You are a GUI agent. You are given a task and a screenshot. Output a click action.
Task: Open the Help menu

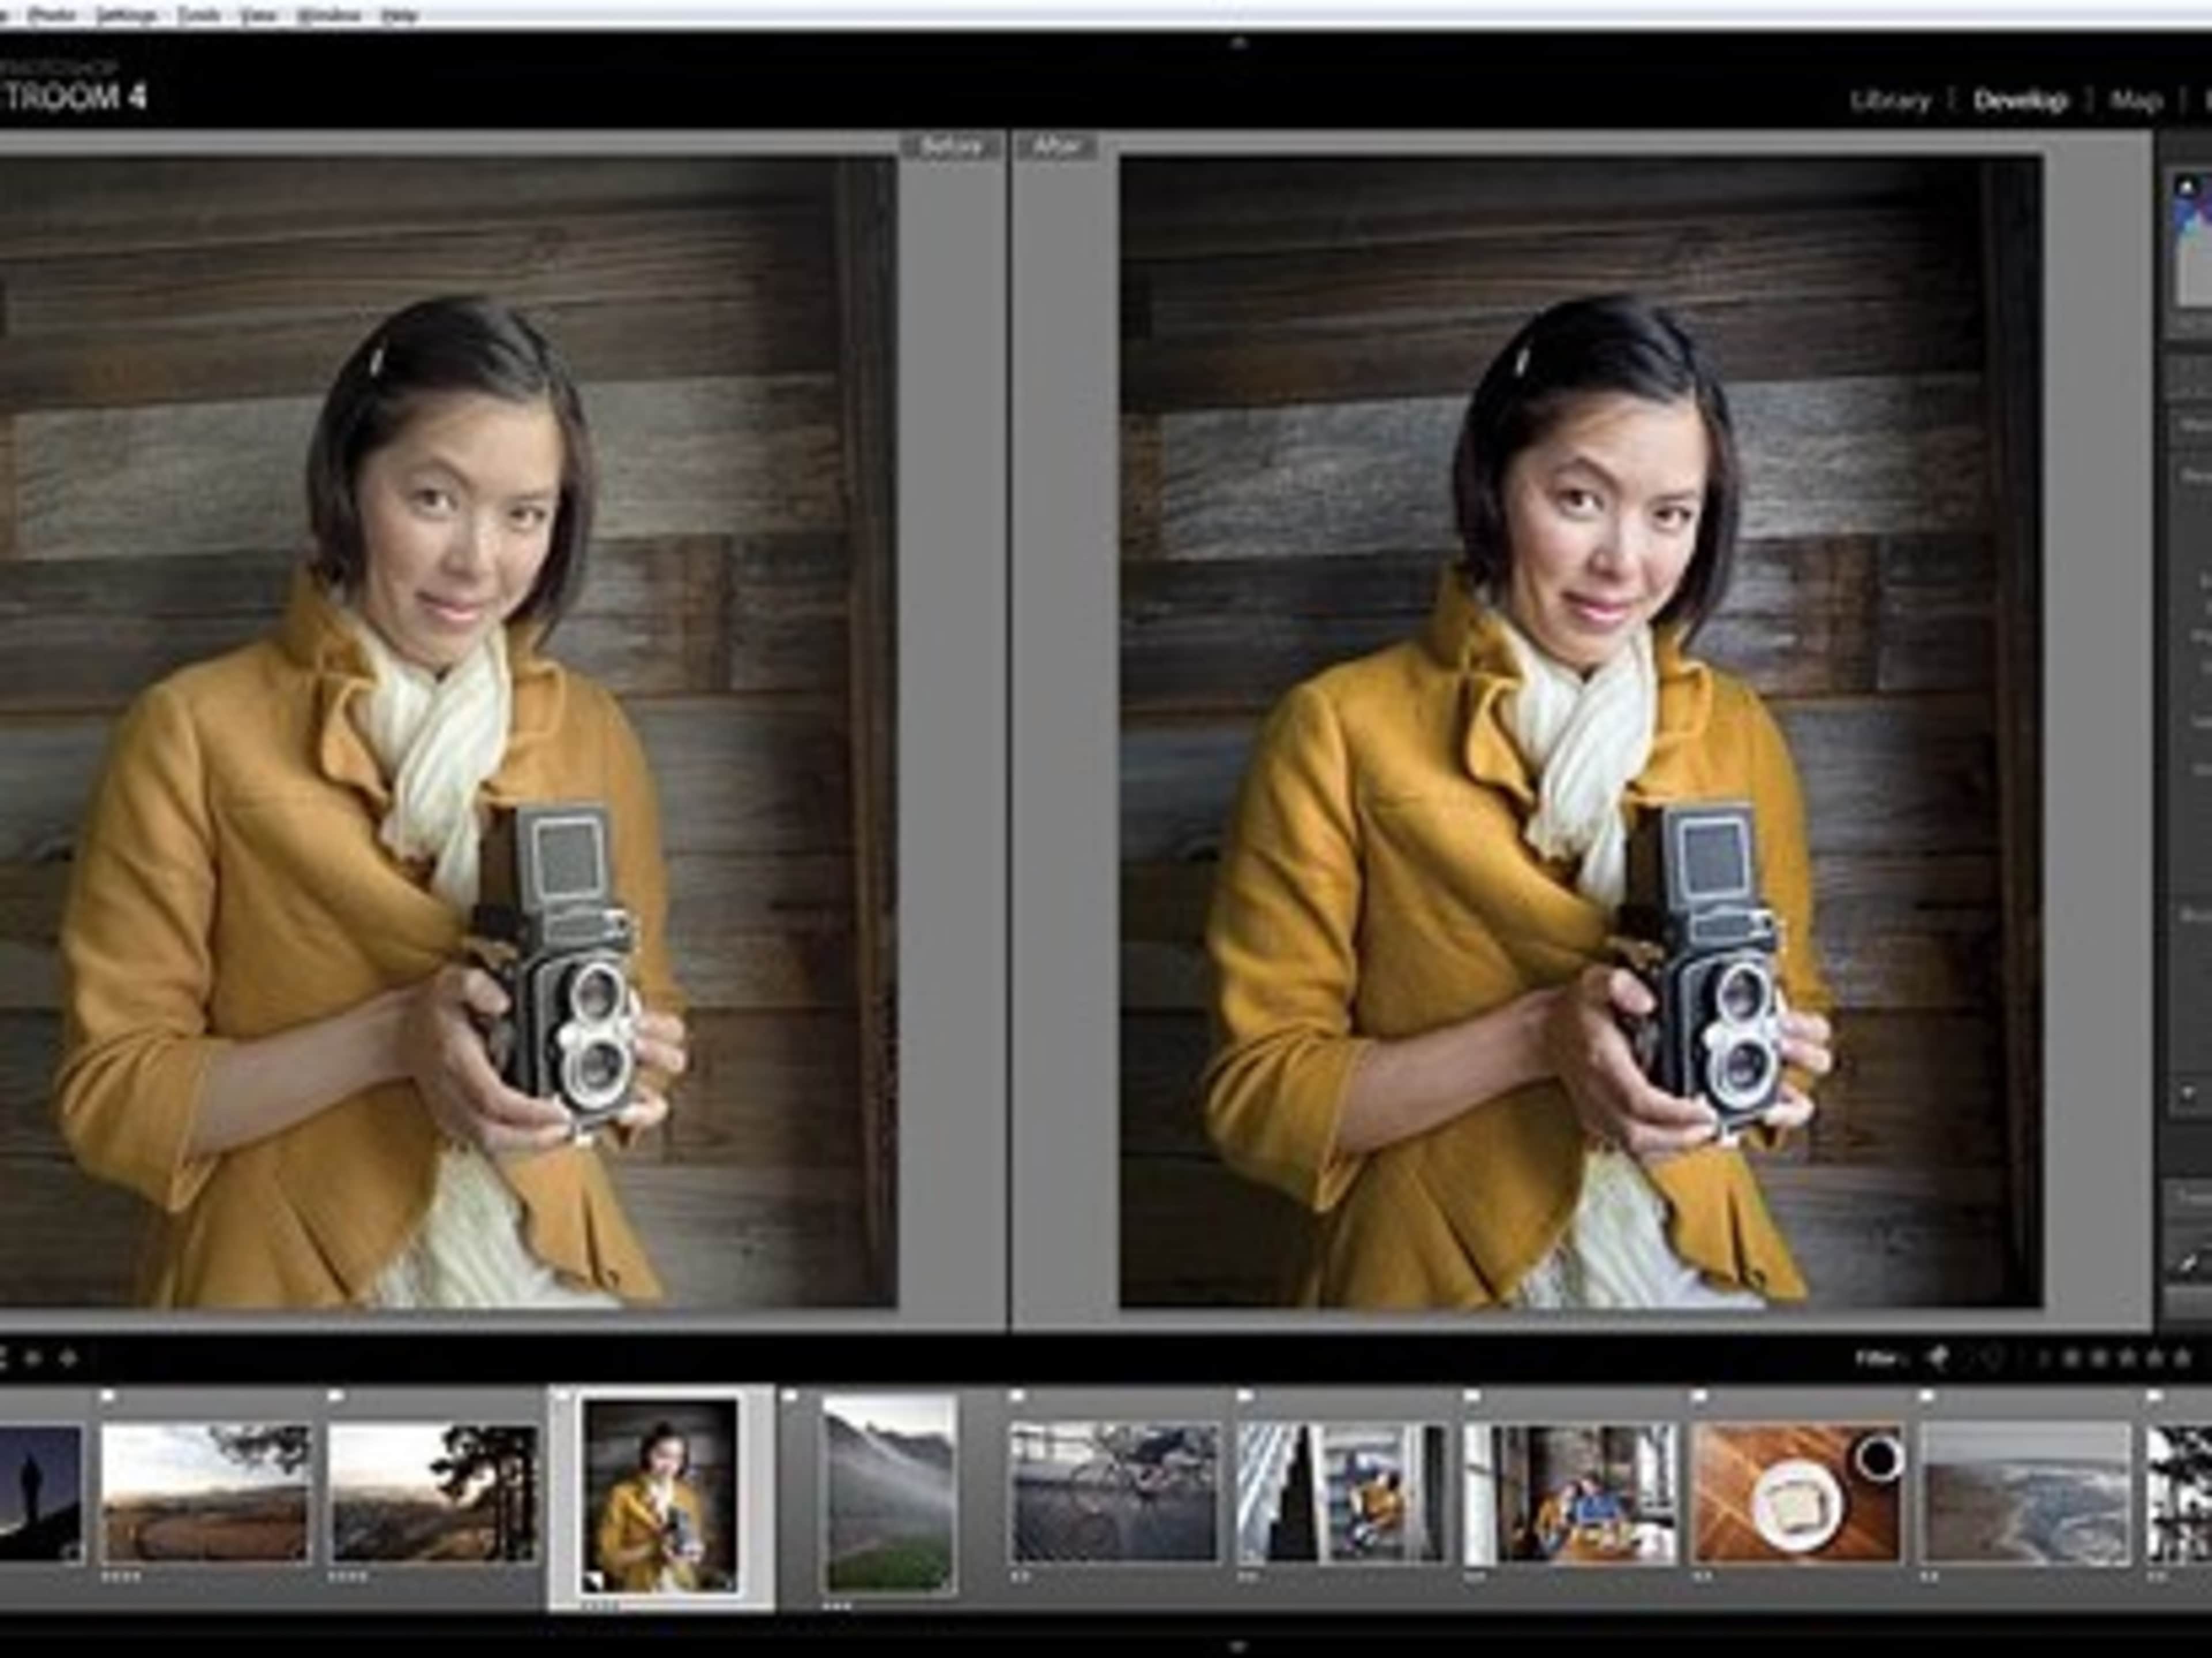(401, 15)
